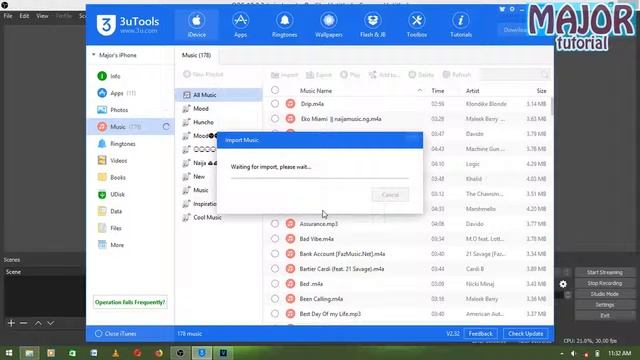Click the Feedback button
This screenshot has height=360, width=640.
point(480,333)
